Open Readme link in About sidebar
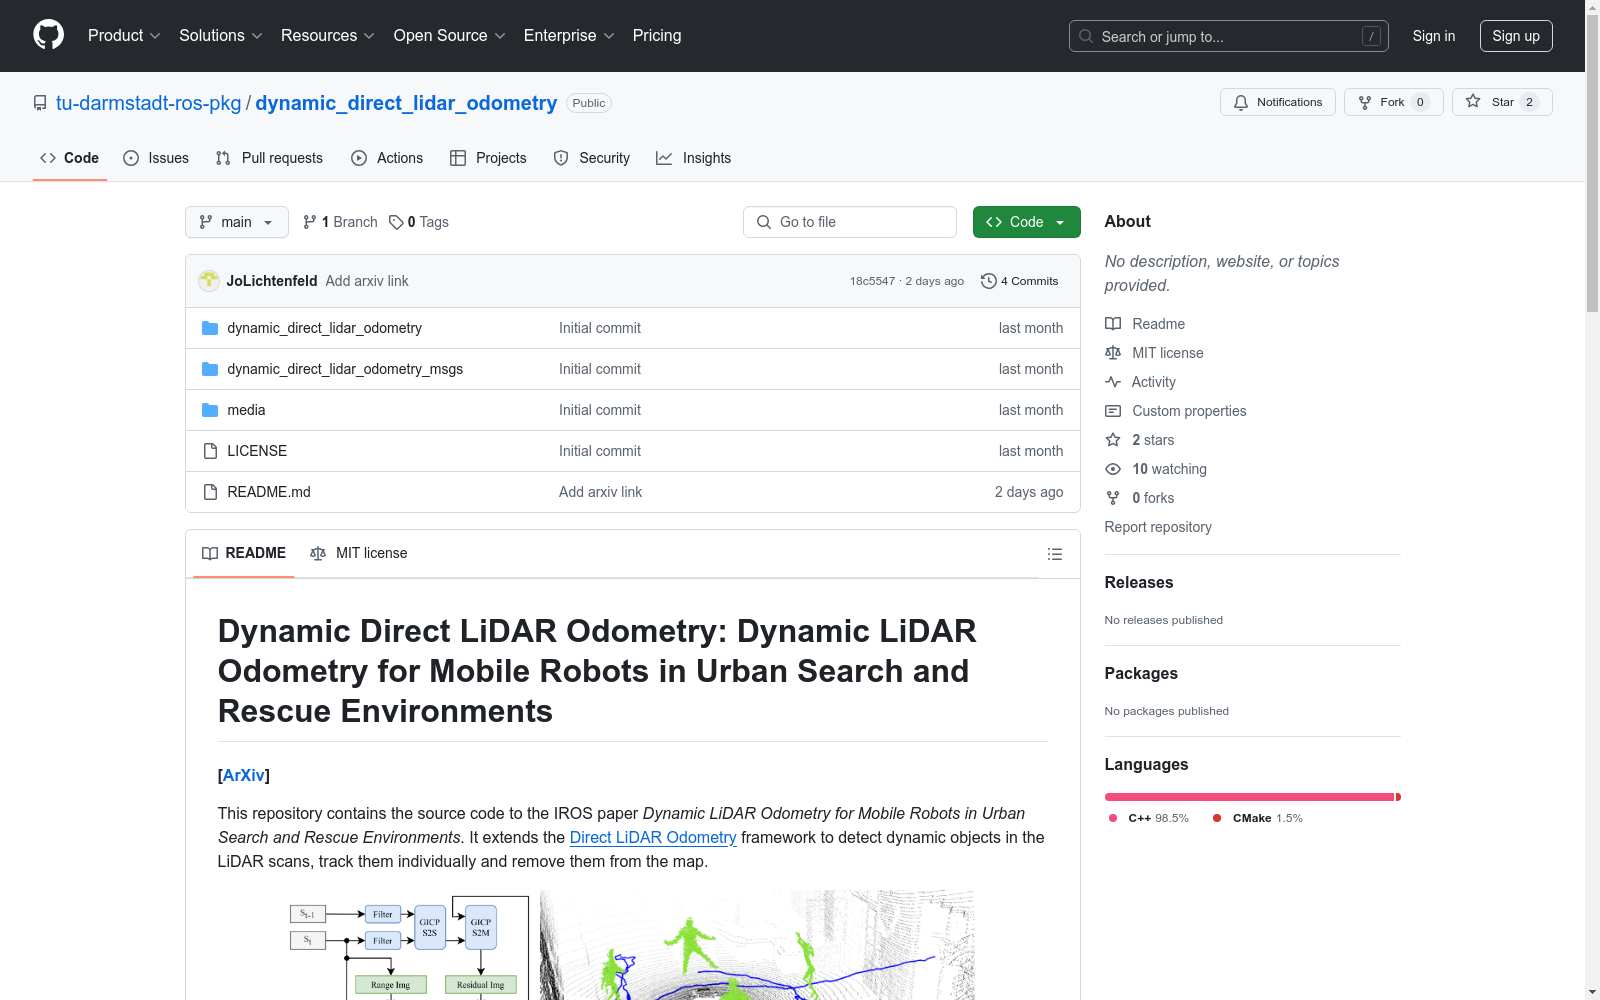The width and height of the screenshot is (1600, 1000). [x=1145, y=324]
